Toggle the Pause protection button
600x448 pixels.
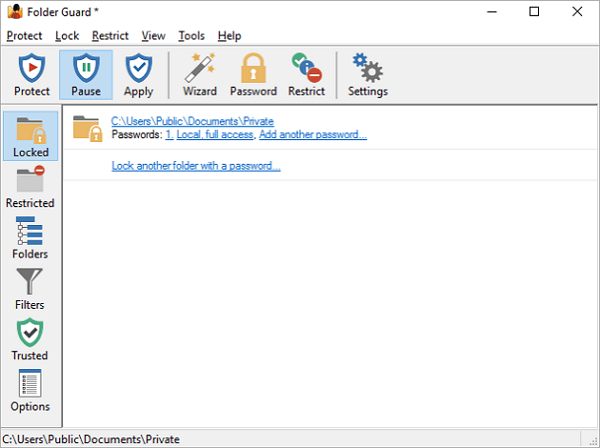pos(86,75)
